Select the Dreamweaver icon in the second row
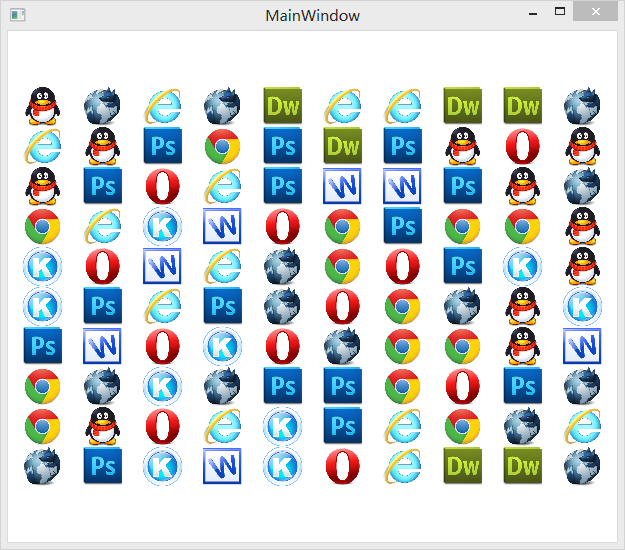 point(343,146)
